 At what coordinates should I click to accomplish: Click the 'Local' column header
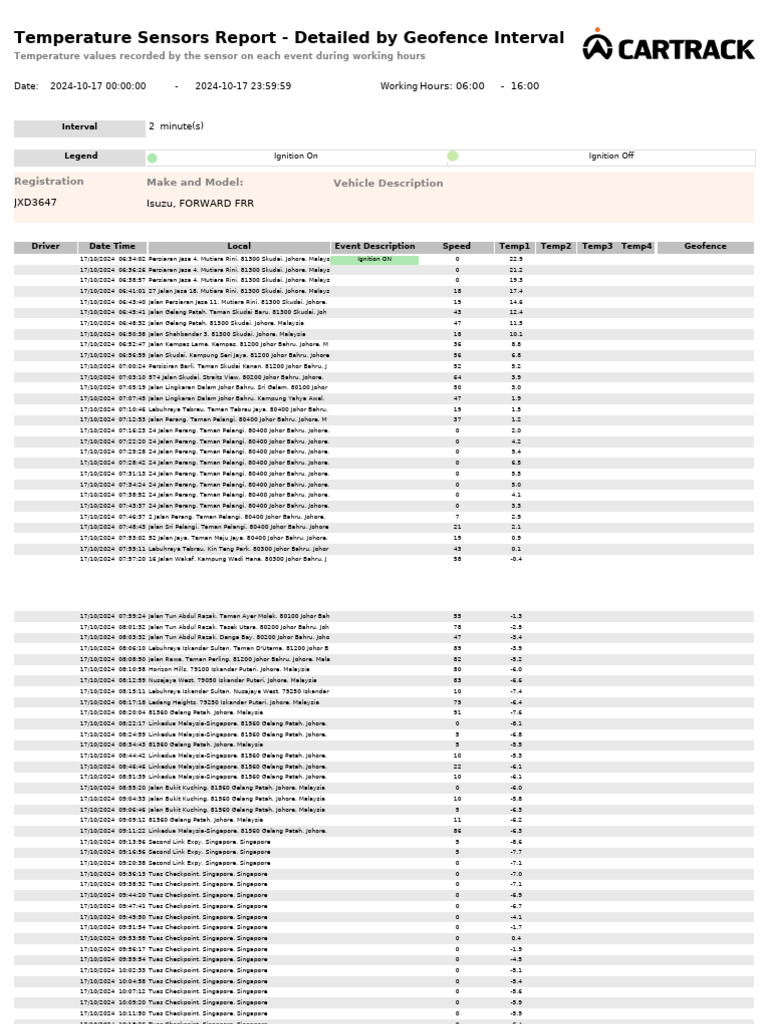[239, 247]
